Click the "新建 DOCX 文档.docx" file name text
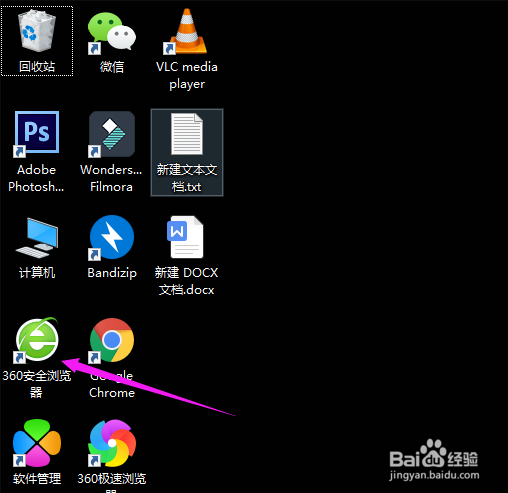The width and height of the screenshot is (508, 493). [x=186, y=281]
